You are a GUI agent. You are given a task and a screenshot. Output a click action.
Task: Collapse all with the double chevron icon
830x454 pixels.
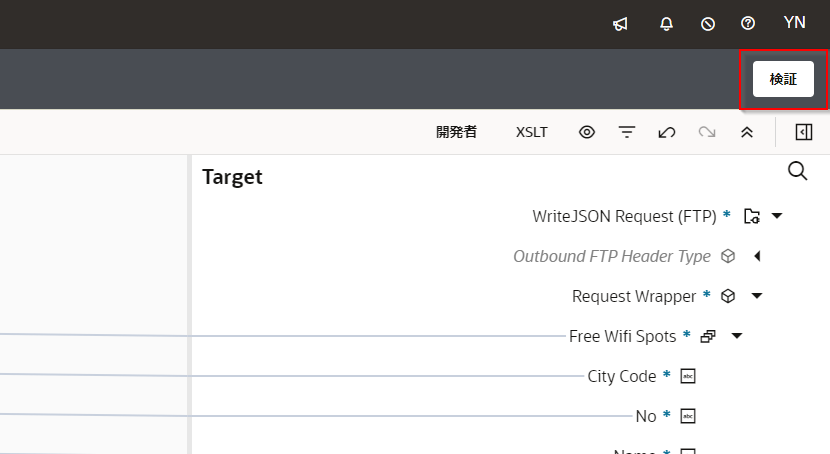click(747, 132)
